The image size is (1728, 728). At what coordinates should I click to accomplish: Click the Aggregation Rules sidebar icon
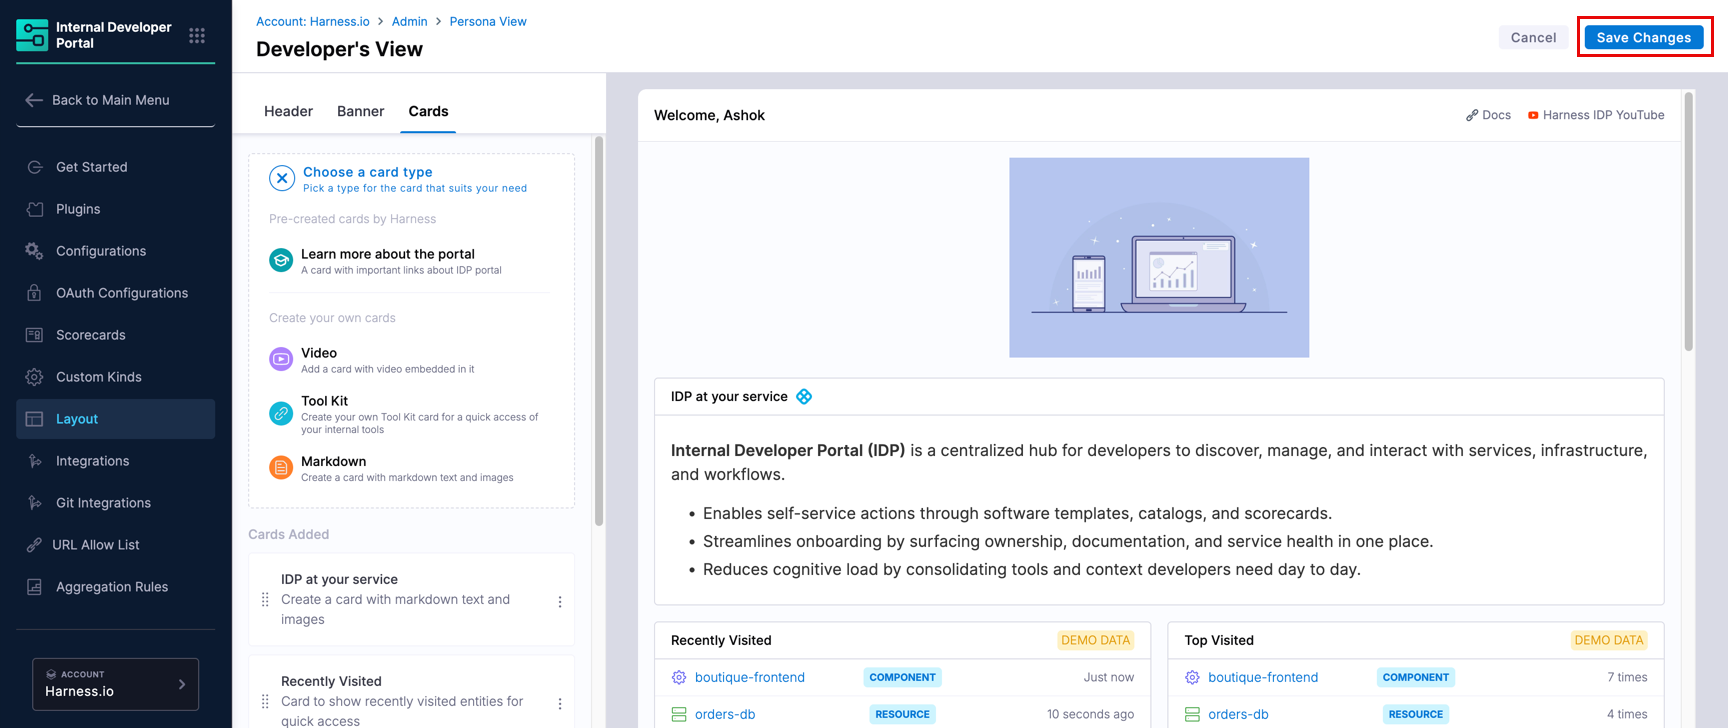[35, 587]
